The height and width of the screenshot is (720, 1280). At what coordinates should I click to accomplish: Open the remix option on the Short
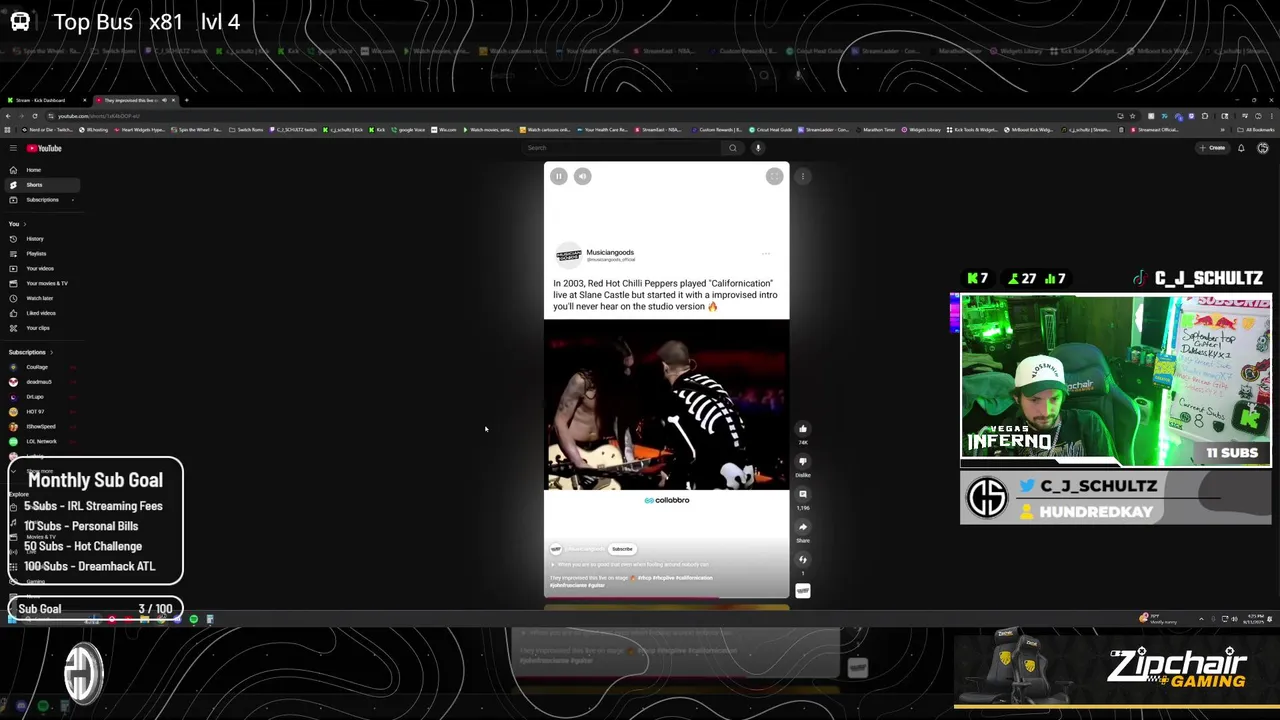point(803,560)
